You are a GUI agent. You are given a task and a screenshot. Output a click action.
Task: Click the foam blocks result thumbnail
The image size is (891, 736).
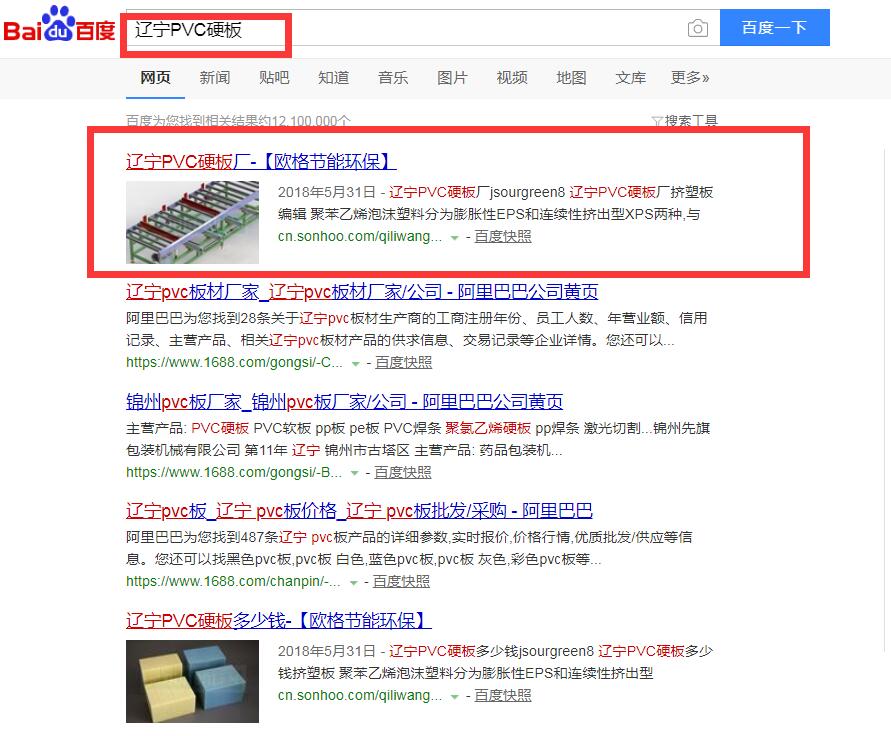(x=192, y=681)
